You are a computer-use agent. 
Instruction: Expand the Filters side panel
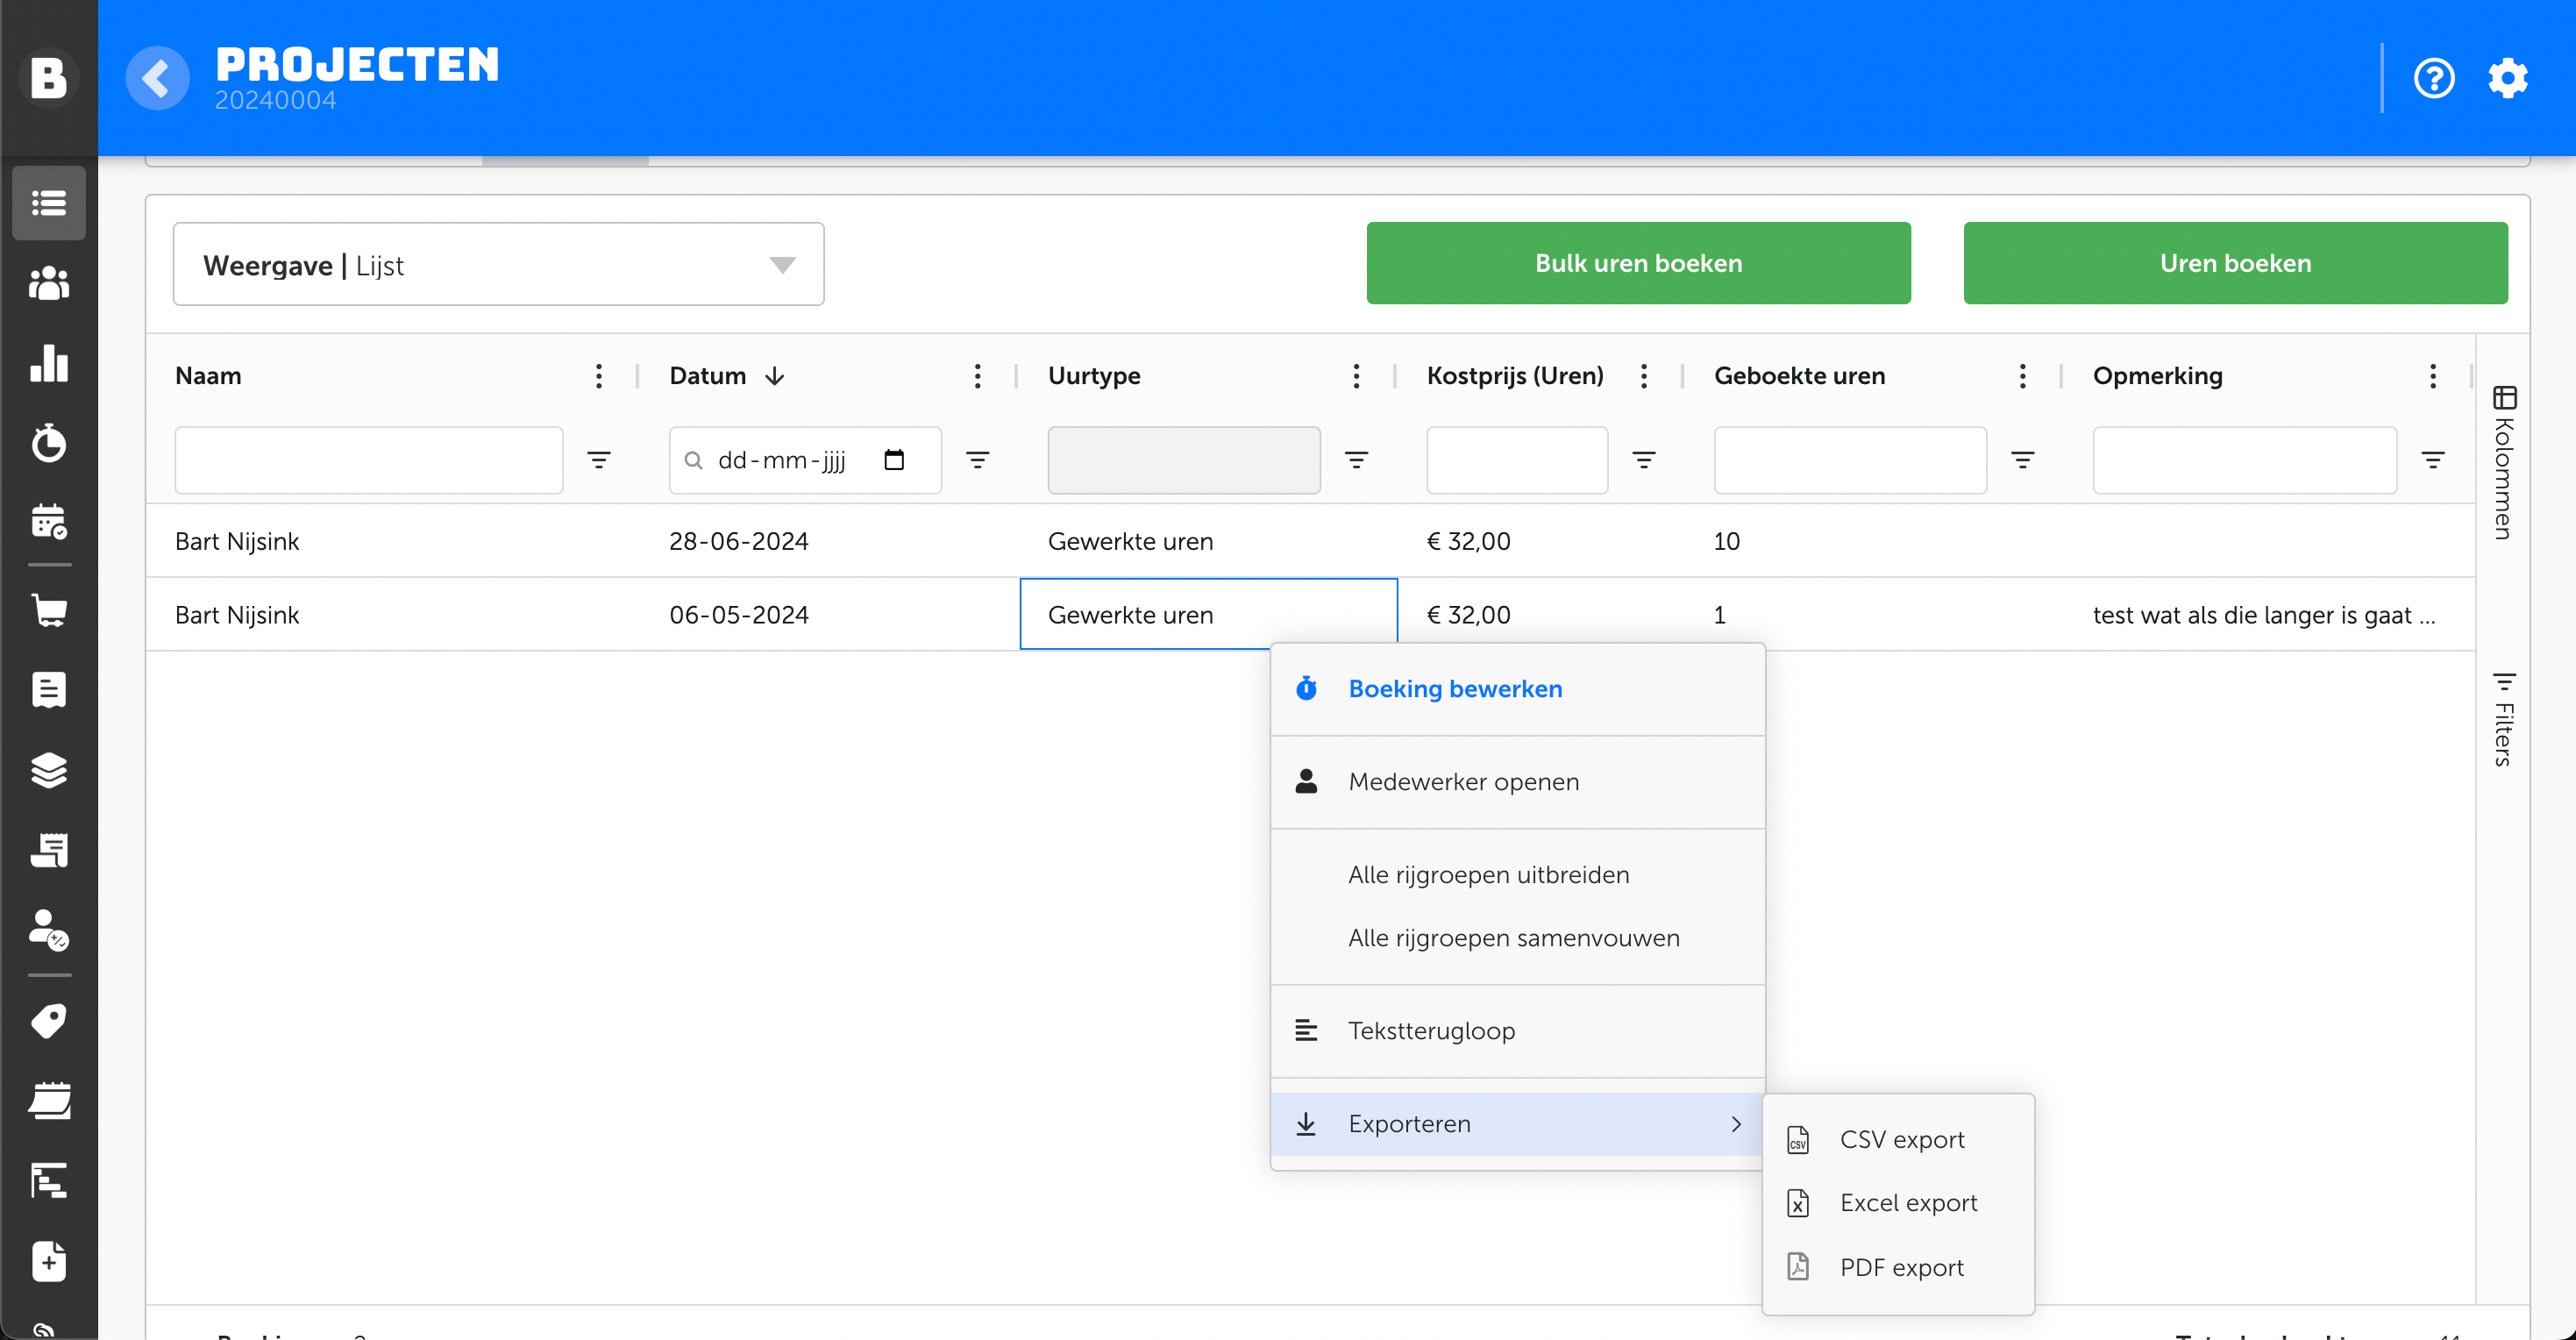2504,720
